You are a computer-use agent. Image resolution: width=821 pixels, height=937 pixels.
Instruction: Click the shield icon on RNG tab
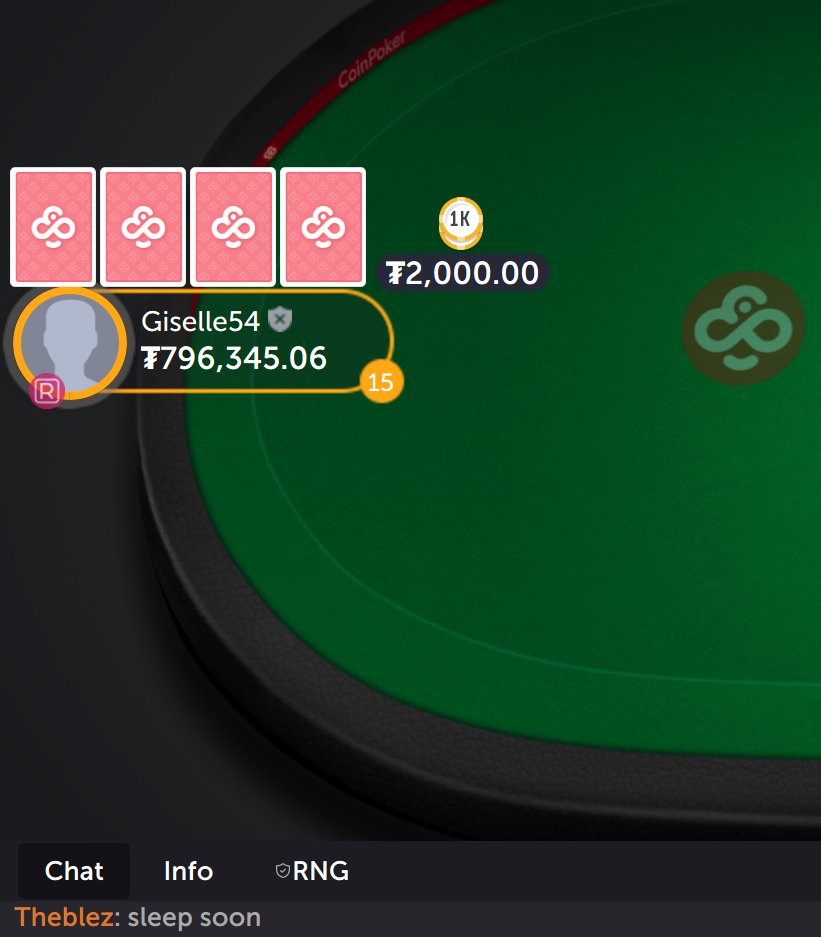tap(283, 871)
